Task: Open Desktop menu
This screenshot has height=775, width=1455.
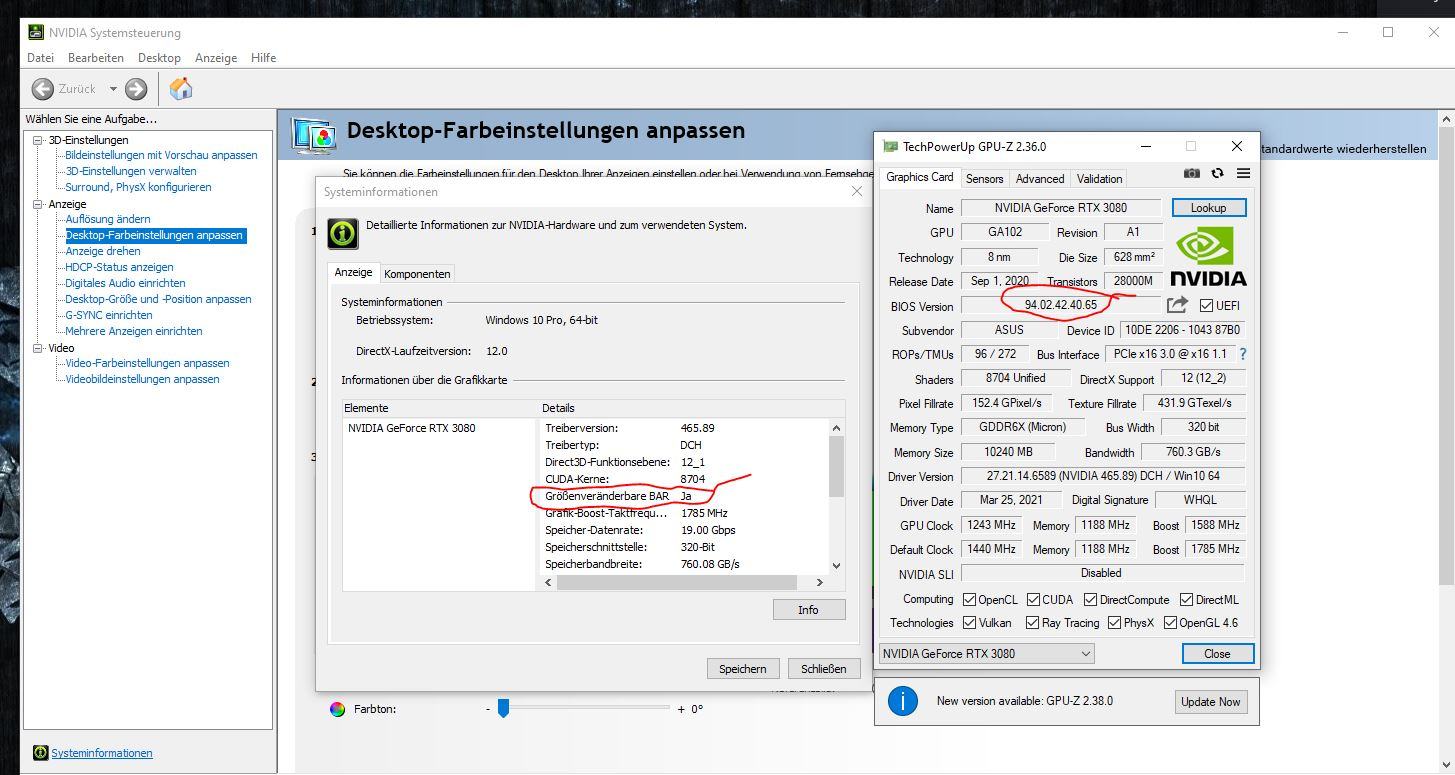Action: click(x=159, y=58)
